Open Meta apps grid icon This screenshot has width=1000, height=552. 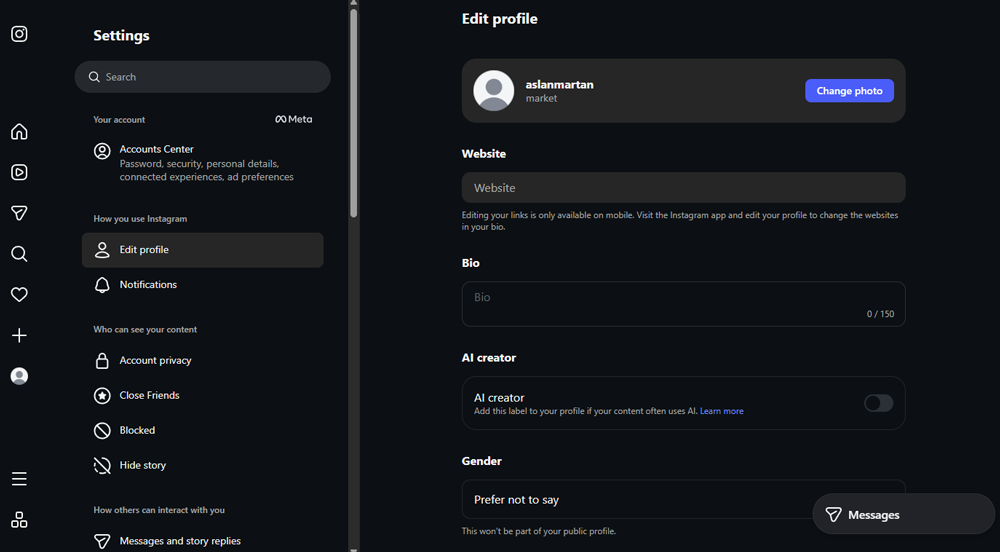pyautogui.click(x=19, y=519)
